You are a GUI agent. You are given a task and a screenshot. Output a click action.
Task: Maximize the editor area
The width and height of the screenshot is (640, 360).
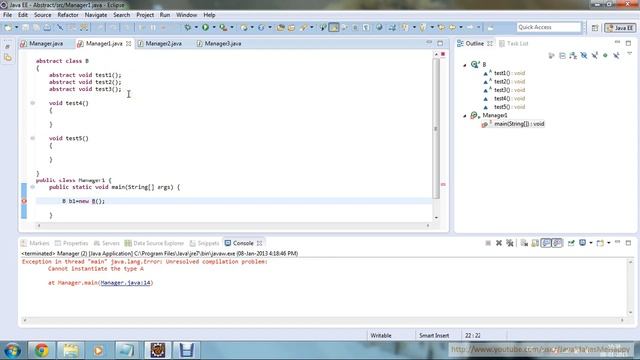click(440, 43)
